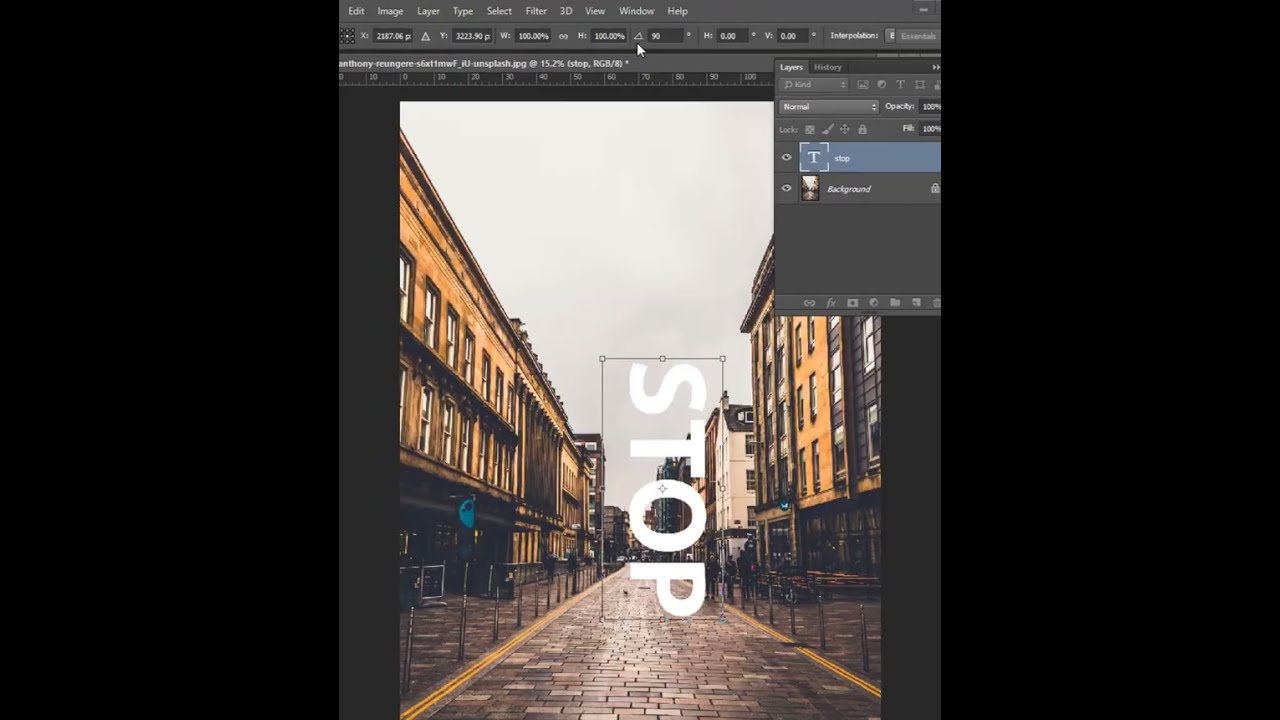Lock image pixels brush icon
The image size is (1280, 720).
point(827,129)
